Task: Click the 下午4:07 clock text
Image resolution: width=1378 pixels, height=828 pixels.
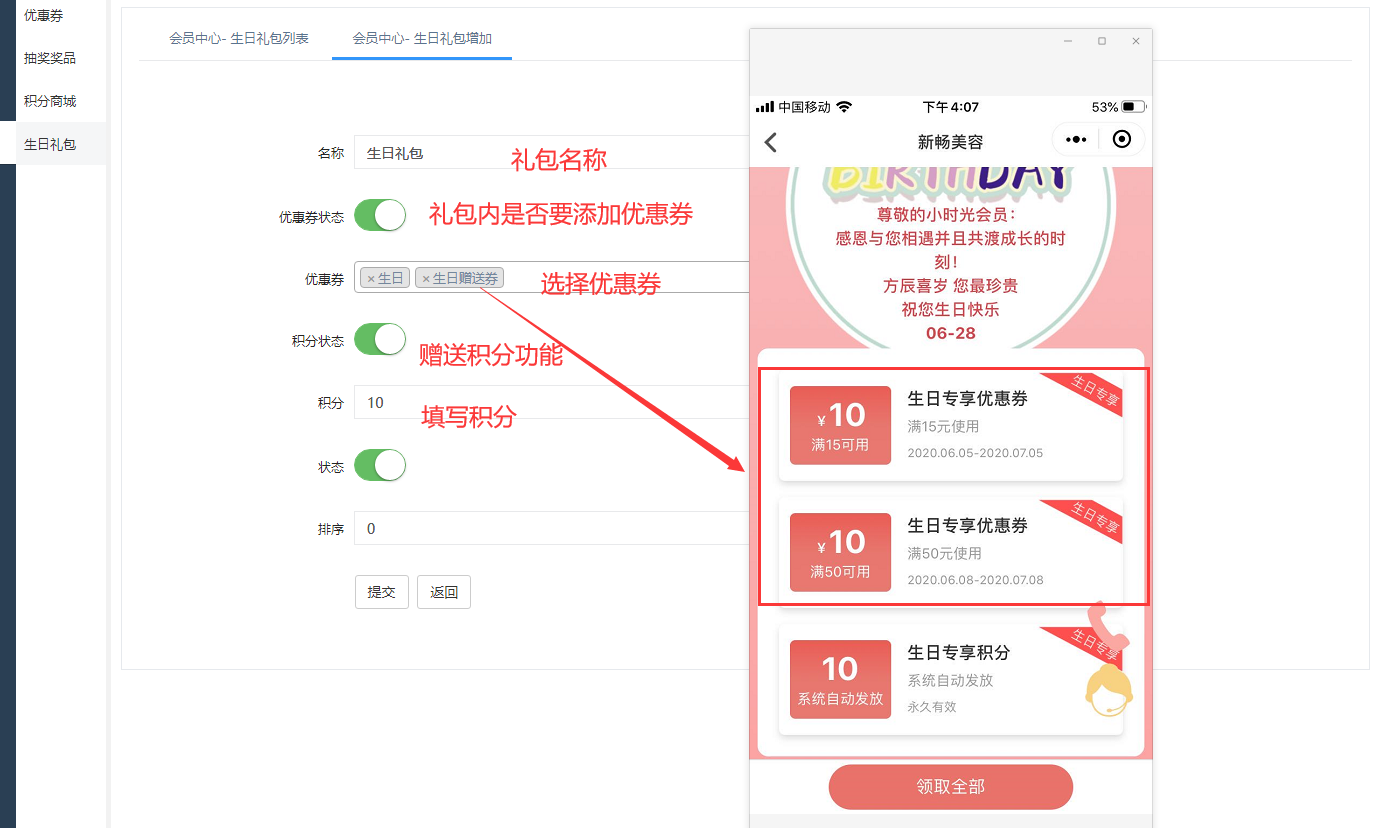Action: click(x=951, y=107)
